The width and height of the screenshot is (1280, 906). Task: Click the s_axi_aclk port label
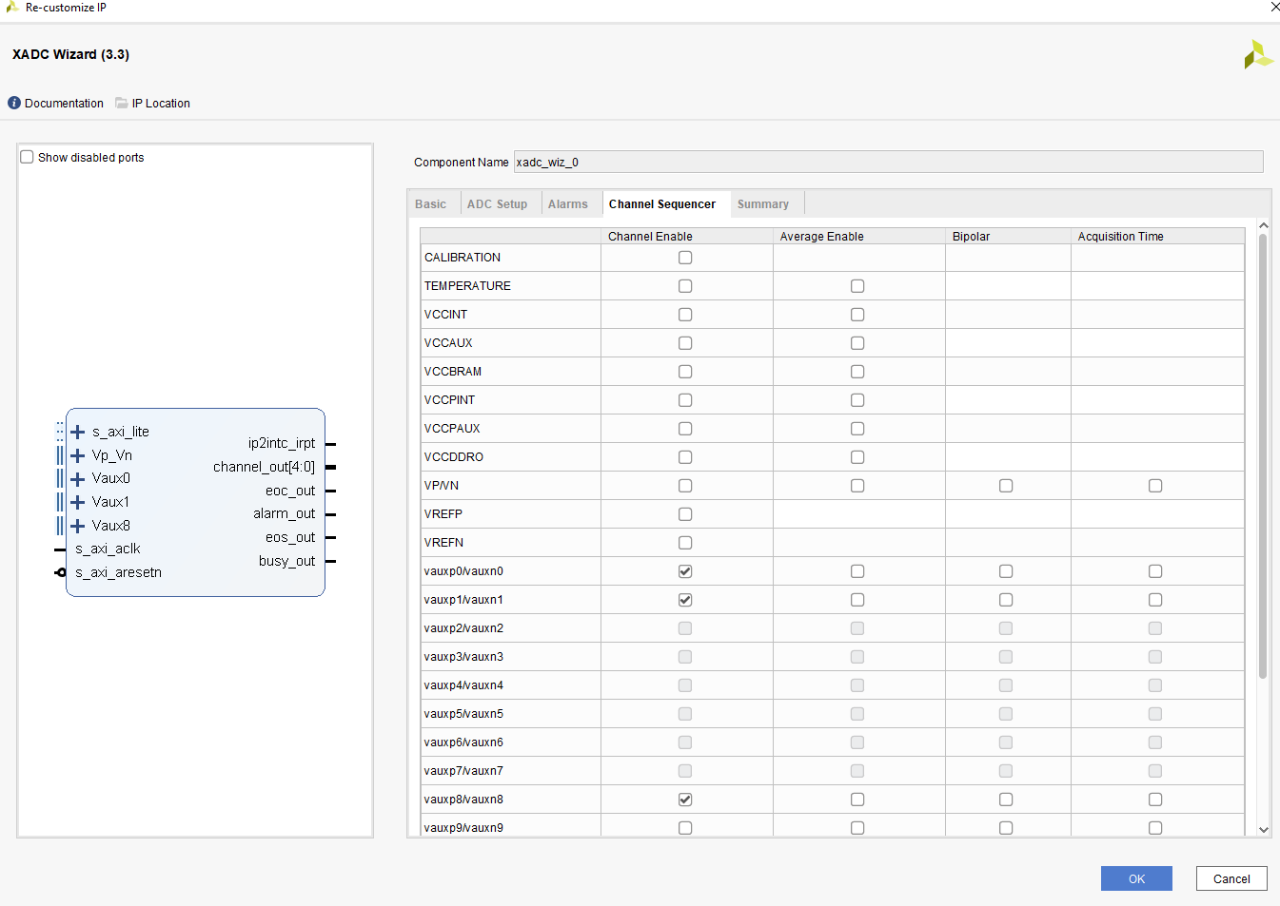point(108,549)
